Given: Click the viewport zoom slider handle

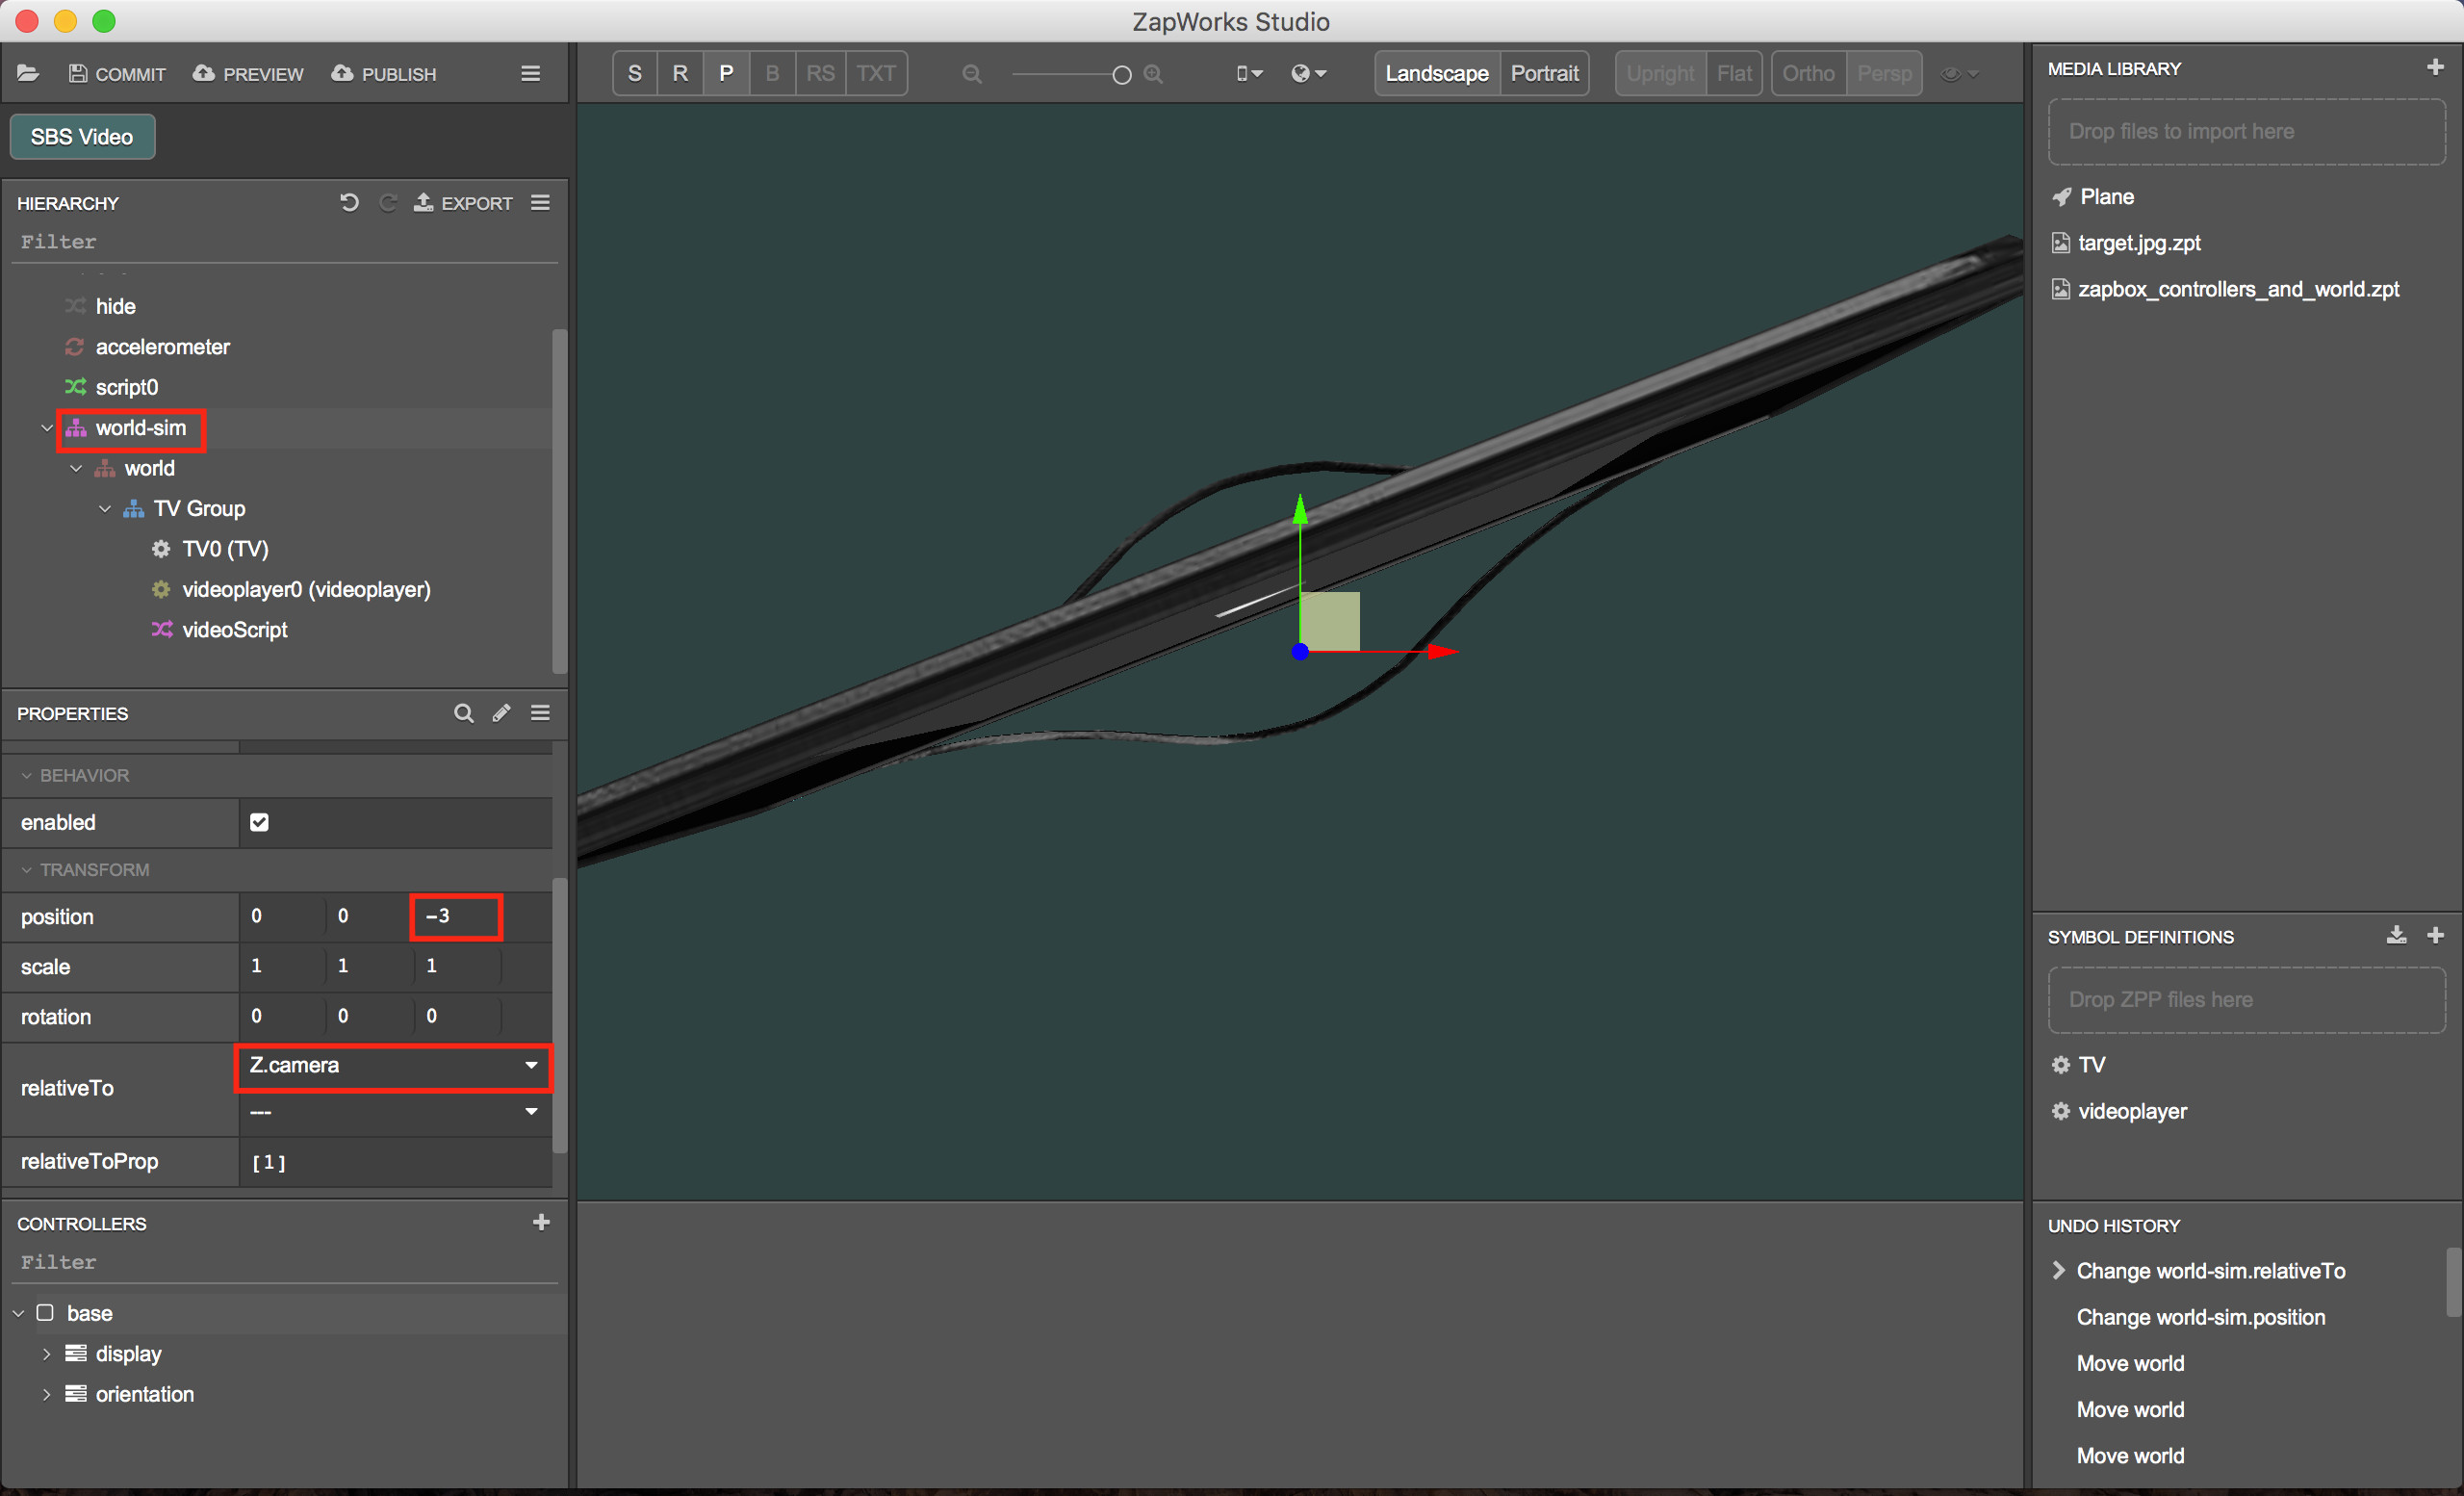Looking at the screenshot, I should [x=1121, y=75].
